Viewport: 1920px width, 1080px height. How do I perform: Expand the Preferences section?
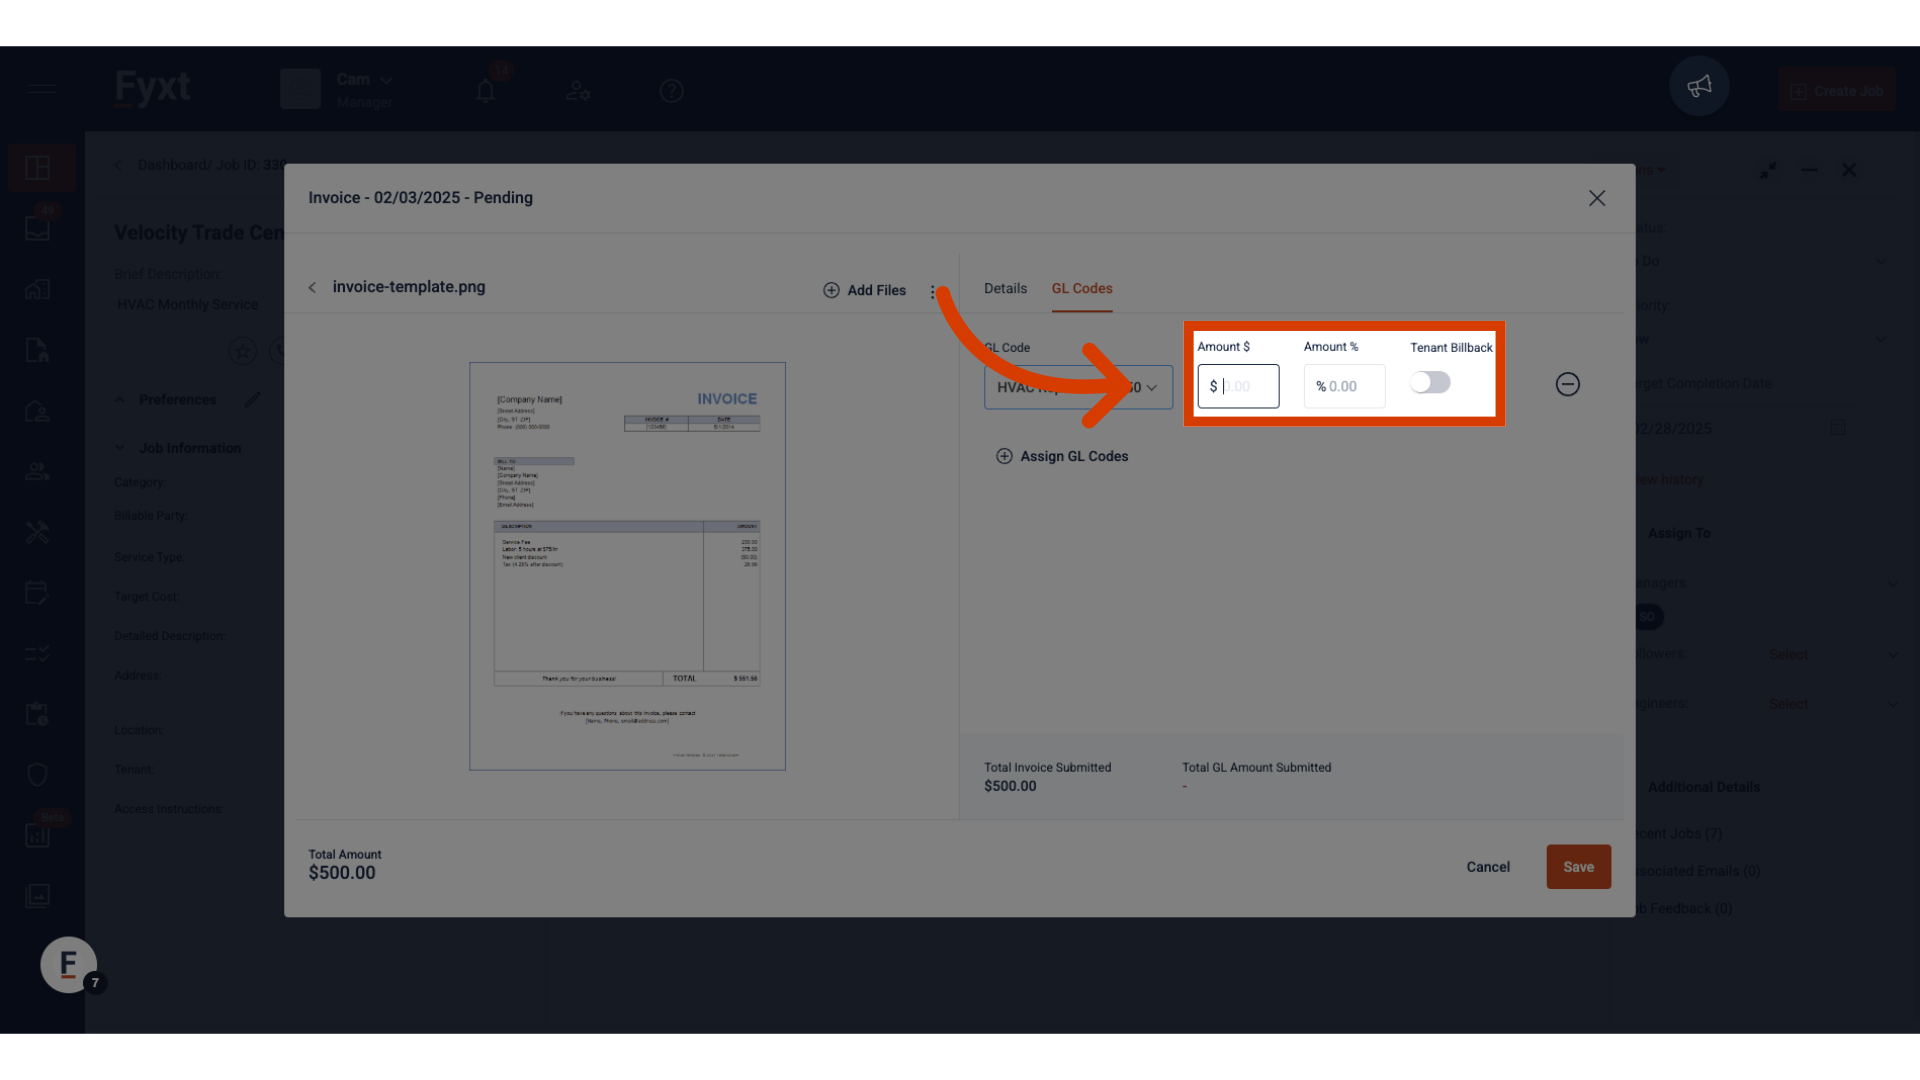(120, 400)
